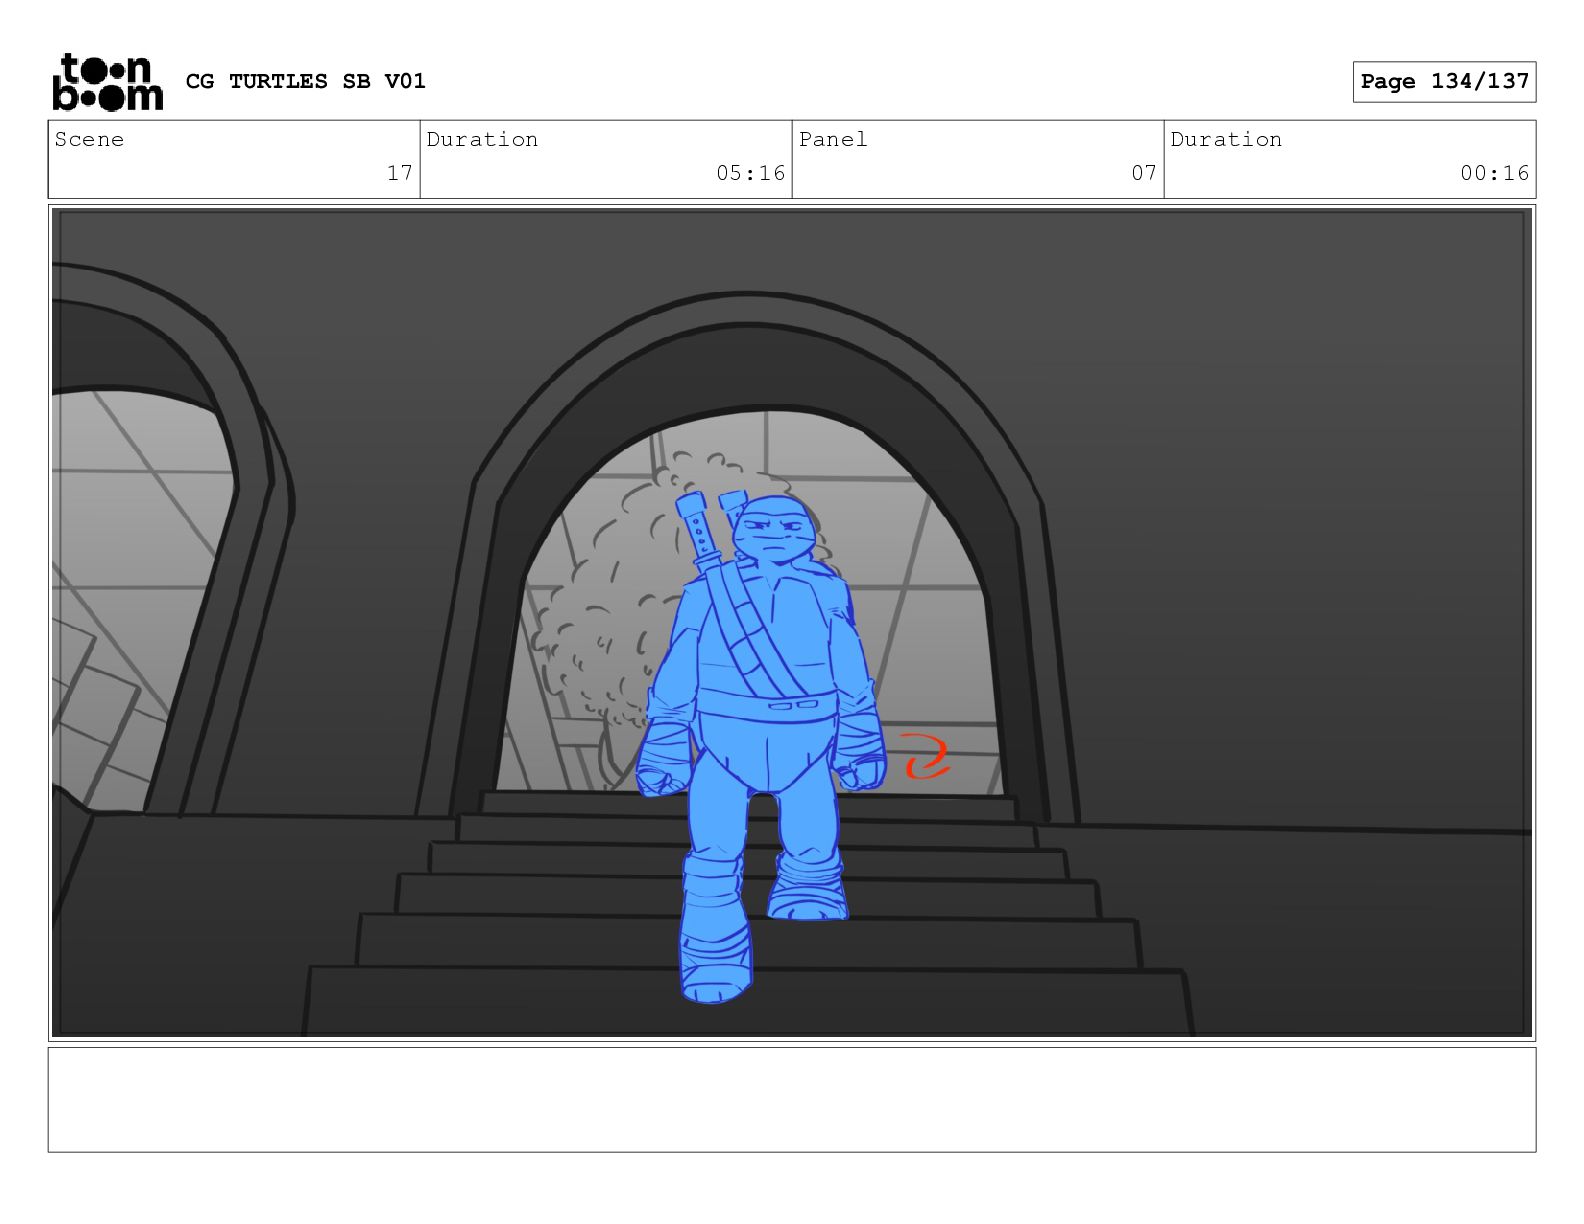Click the Toon Boom logo
Screen dimensions: 1584x1224
107,82
